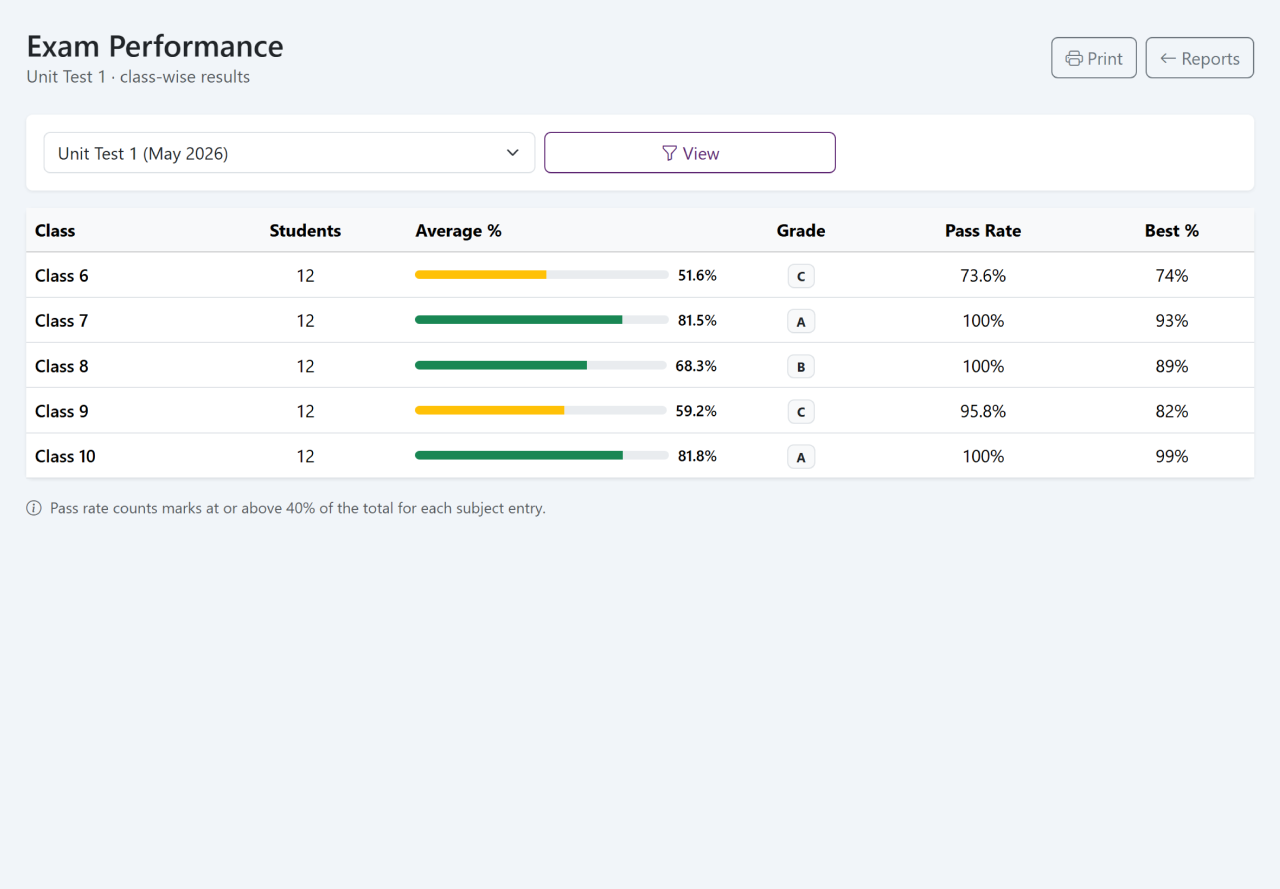Click the A grade badge for Class 10

[801, 456]
